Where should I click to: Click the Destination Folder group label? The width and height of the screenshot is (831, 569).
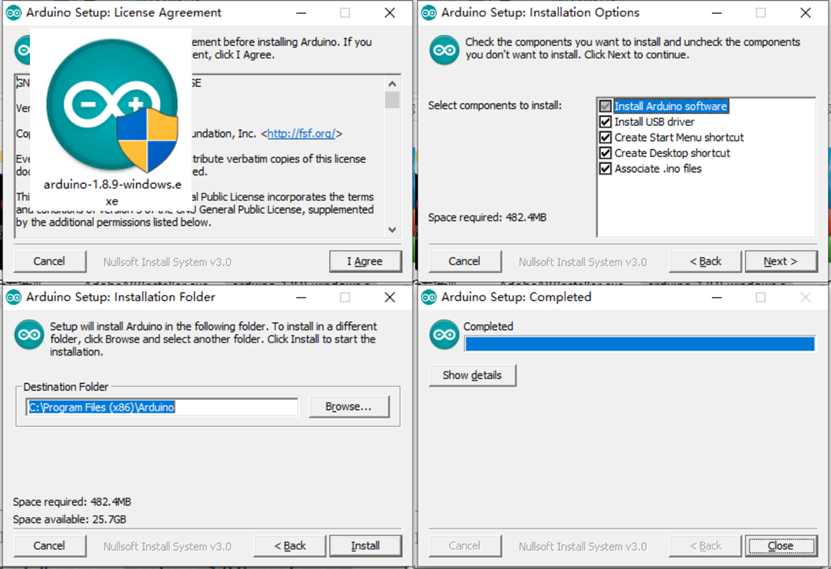click(66, 387)
